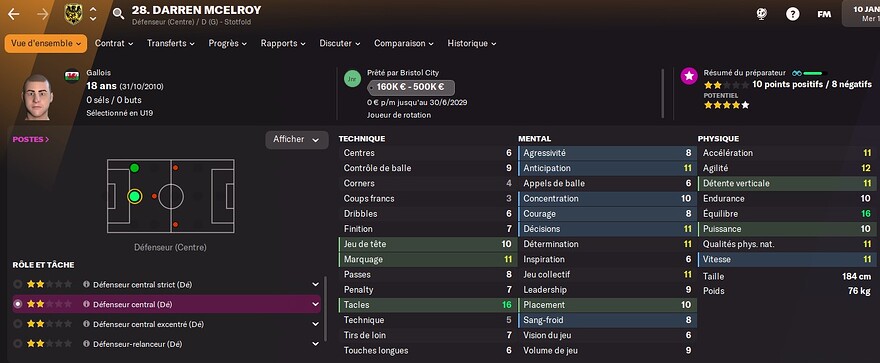Viewport: 880px width, 363px height.
Task: Open the Vue d'ensemble dropdown
Action: click(46, 43)
